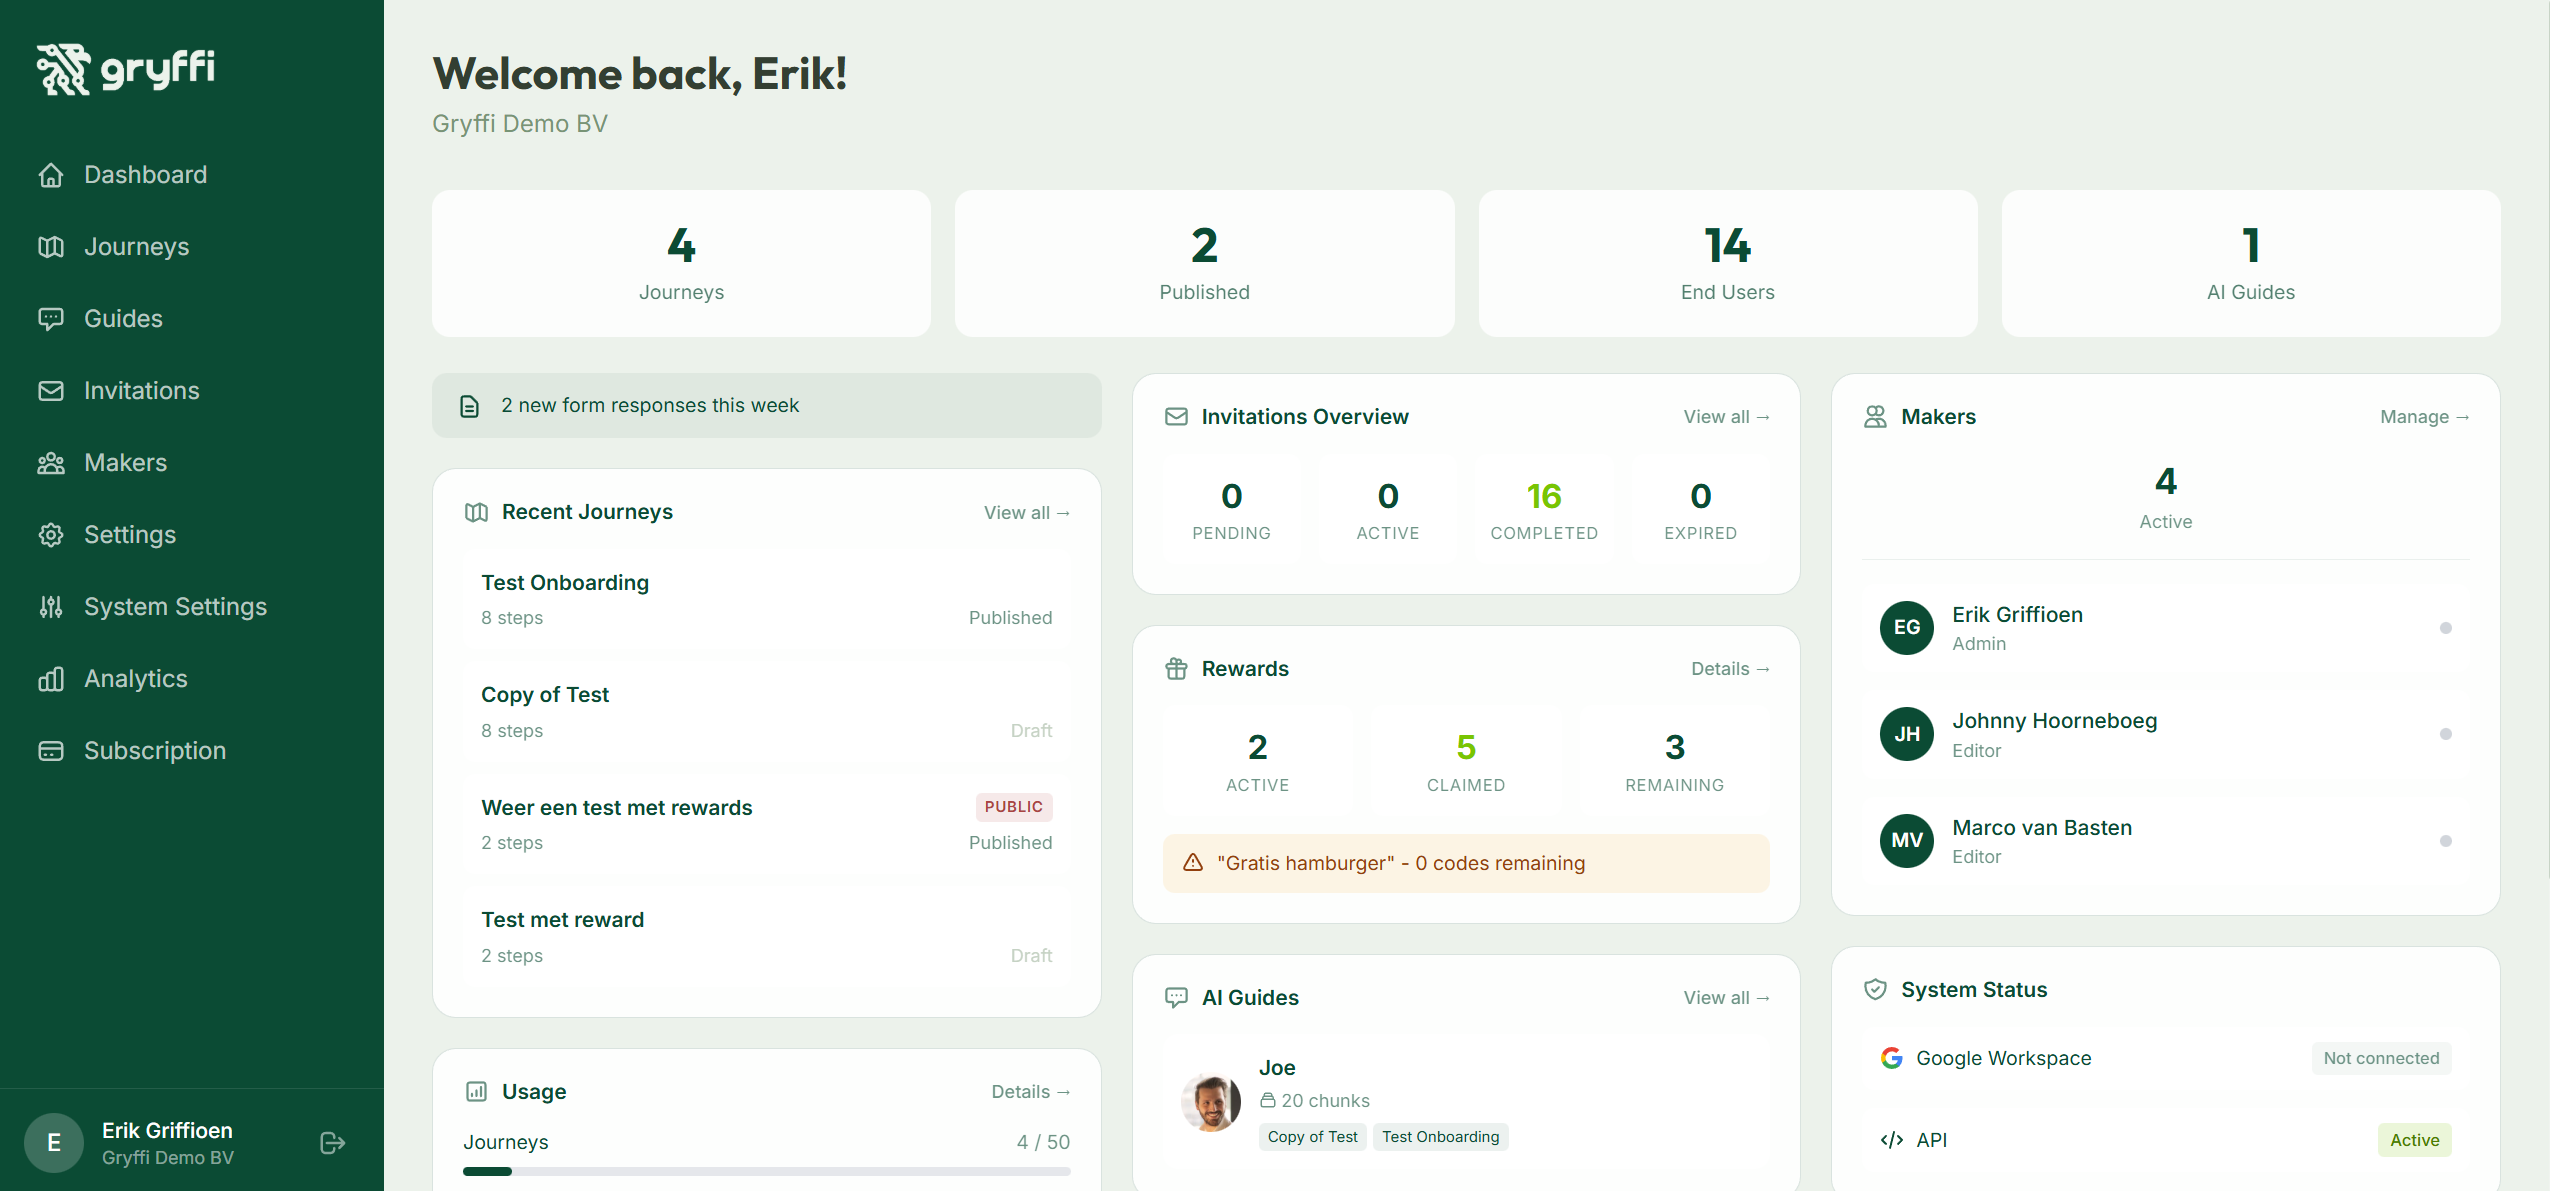Click the API code icon
This screenshot has height=1191, width=2550.
coord(1892,1140)
